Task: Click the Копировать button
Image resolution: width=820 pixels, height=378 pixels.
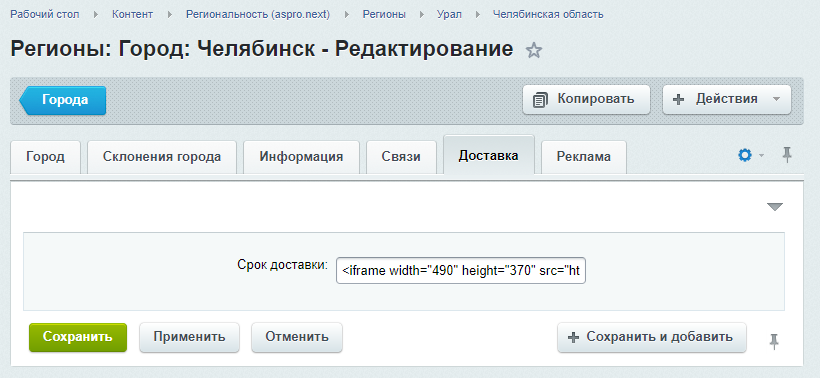Action: pyautogui.click(x=586, y=99)
